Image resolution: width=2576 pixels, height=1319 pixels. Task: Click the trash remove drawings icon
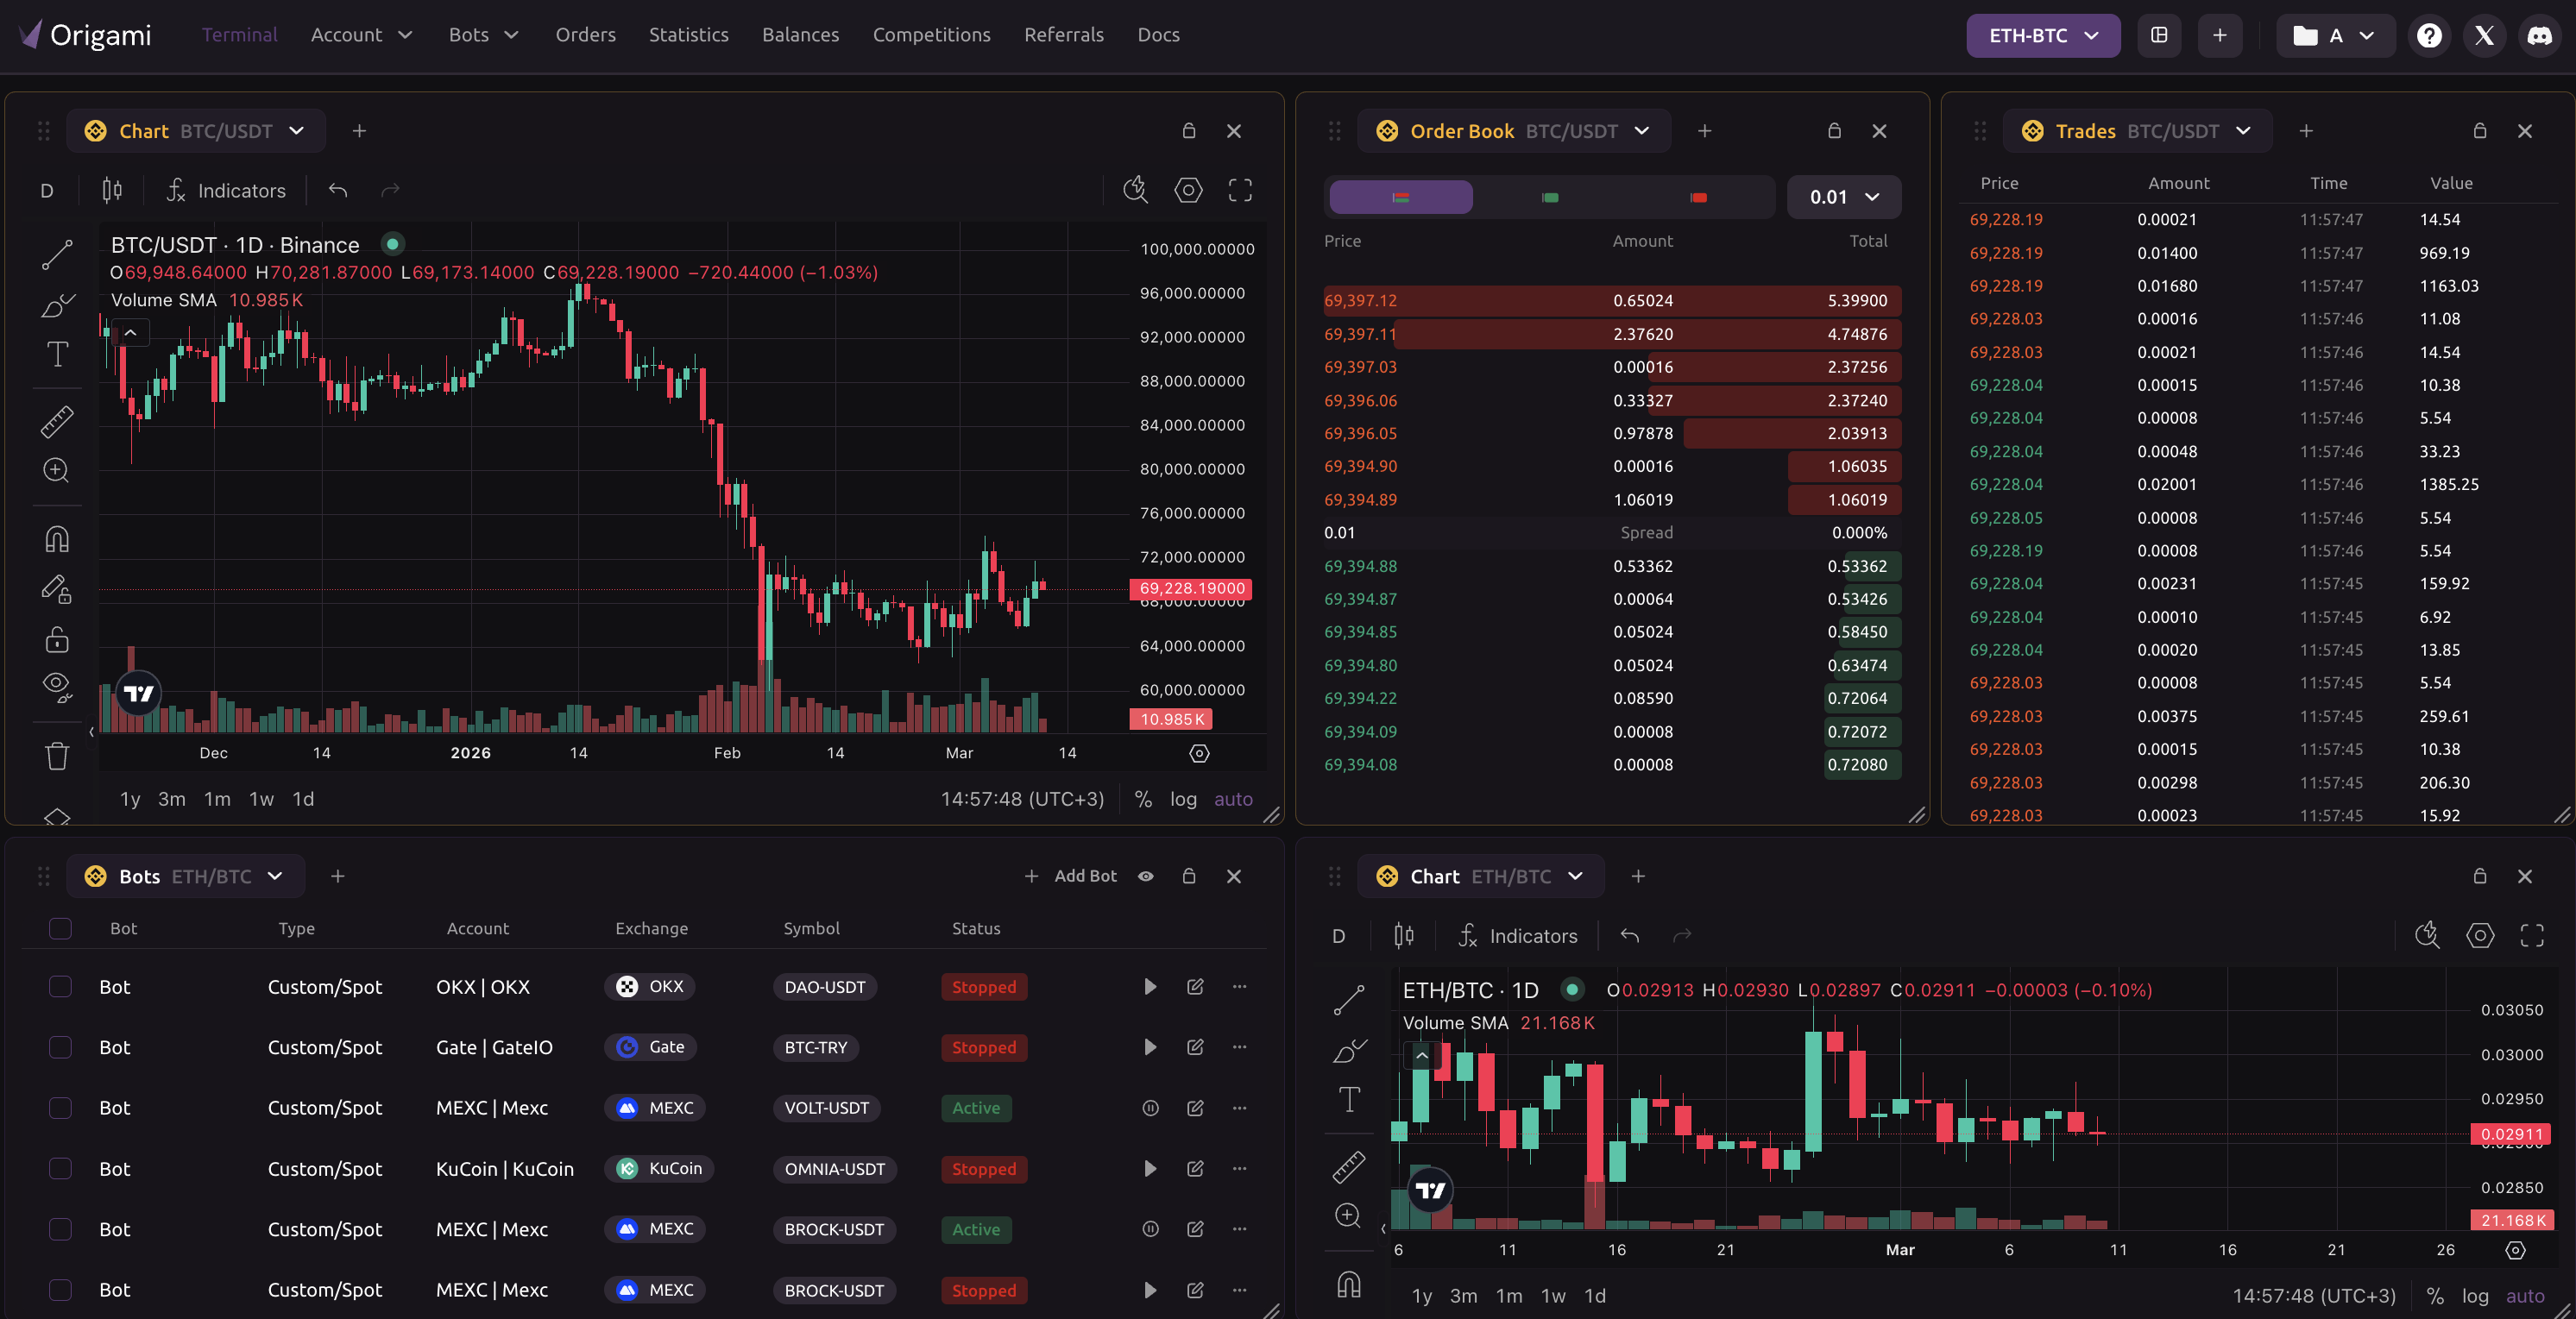57,756
